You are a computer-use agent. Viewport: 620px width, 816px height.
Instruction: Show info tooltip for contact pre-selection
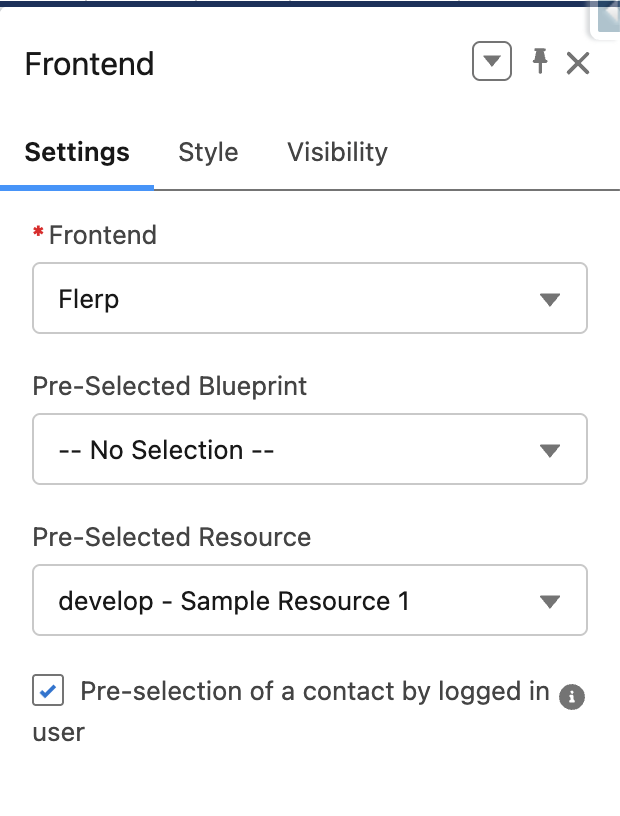tap(571, 697)
